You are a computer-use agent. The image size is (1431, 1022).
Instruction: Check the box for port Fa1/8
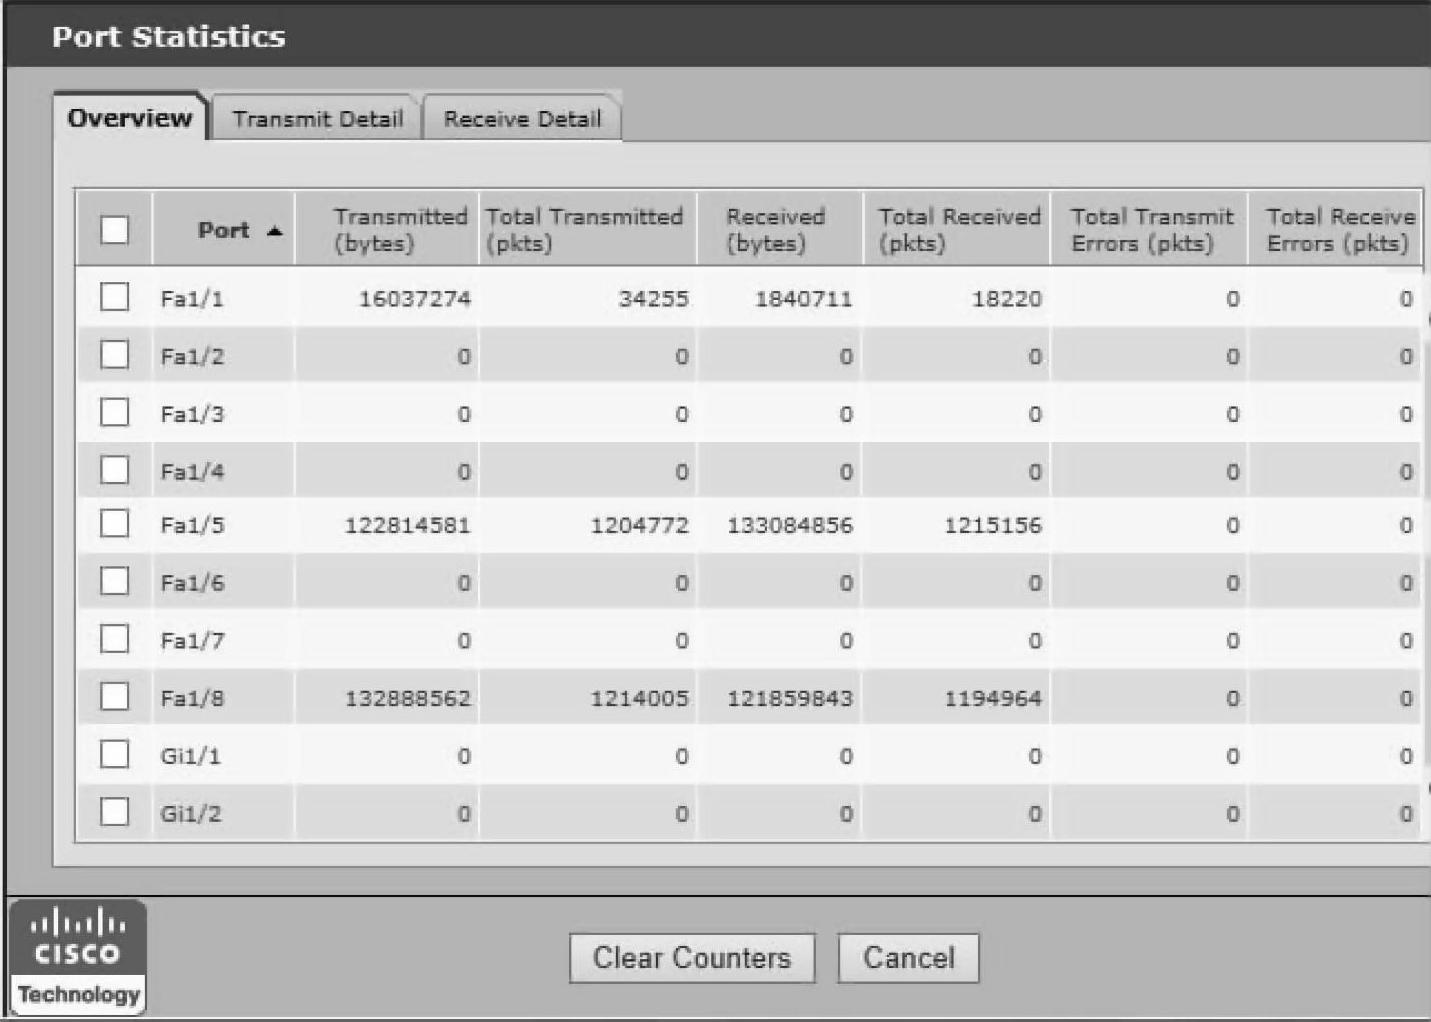click(x=115, y=696)
